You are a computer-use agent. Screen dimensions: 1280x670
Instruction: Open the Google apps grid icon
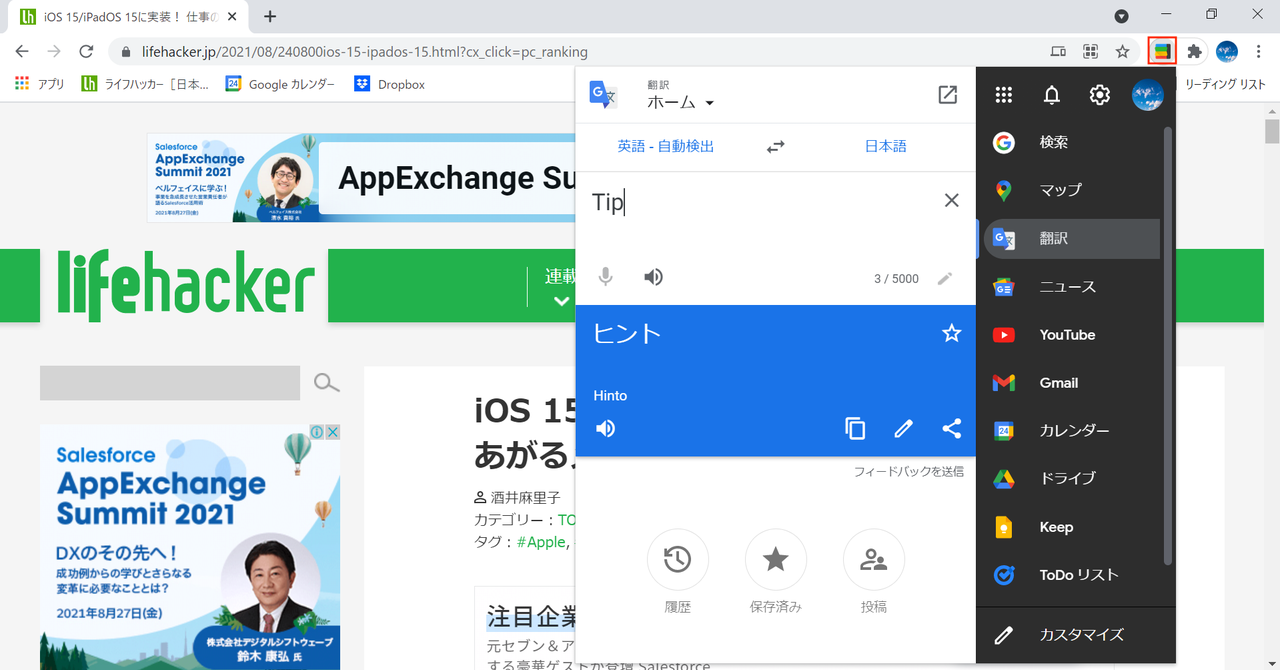pos(1004,95)
